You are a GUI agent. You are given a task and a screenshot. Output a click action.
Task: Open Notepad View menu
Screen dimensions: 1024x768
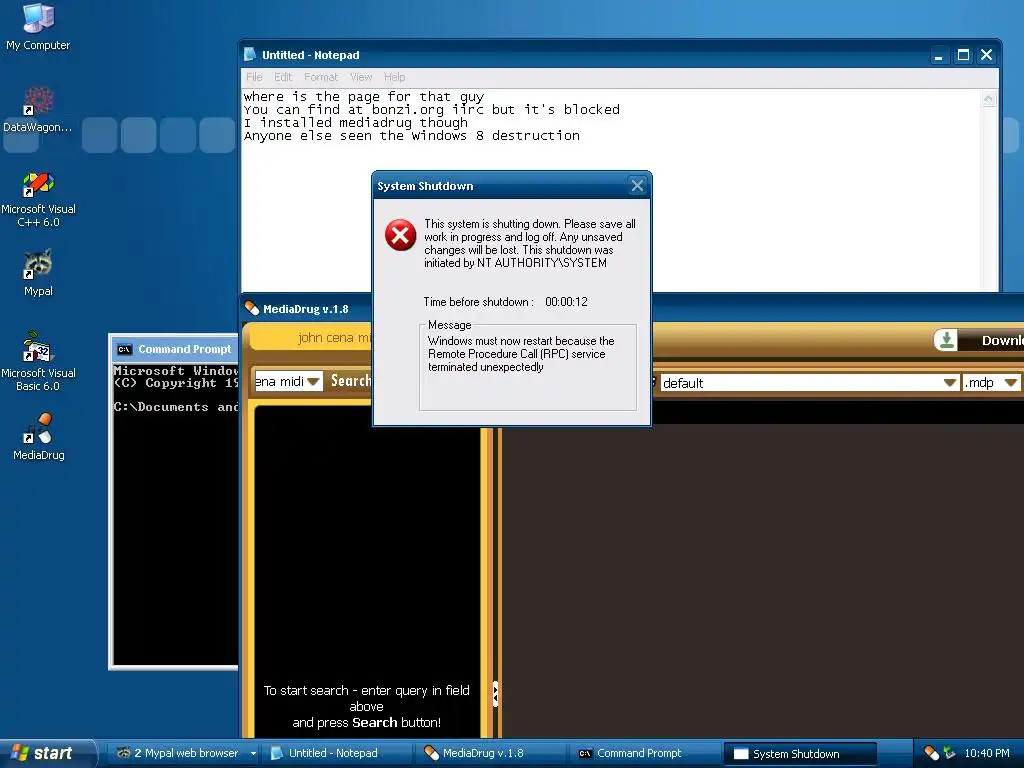coord(360,77)
